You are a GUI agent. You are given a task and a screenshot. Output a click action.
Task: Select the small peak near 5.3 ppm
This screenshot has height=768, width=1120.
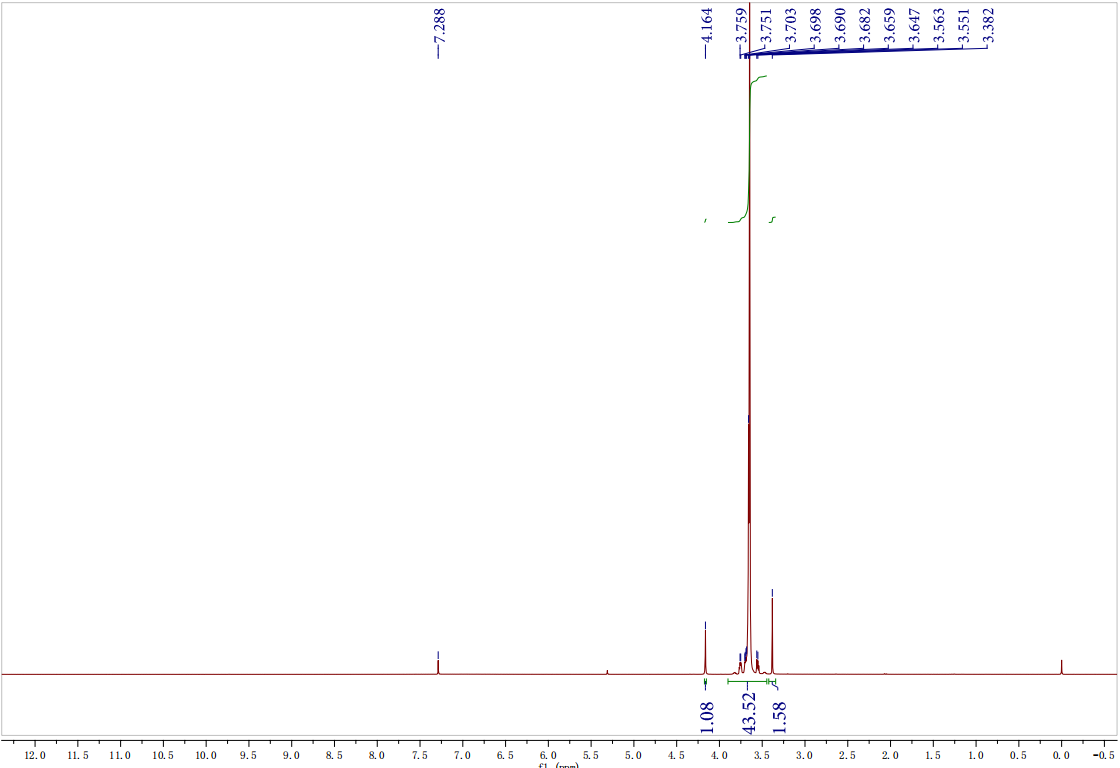coord(607,671)
